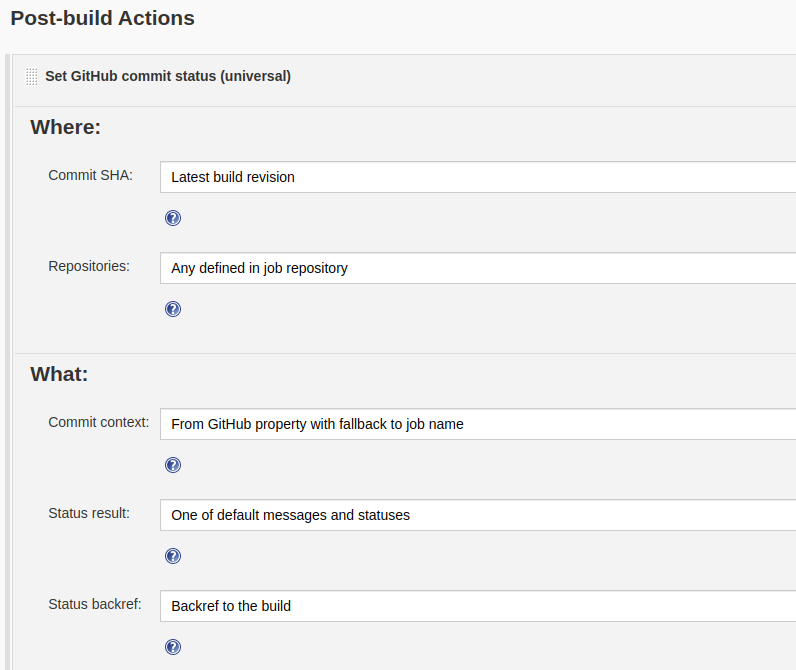Open help for Commit SHA
The width and height of the screenshot is (796, 670).
pos(173,218)
